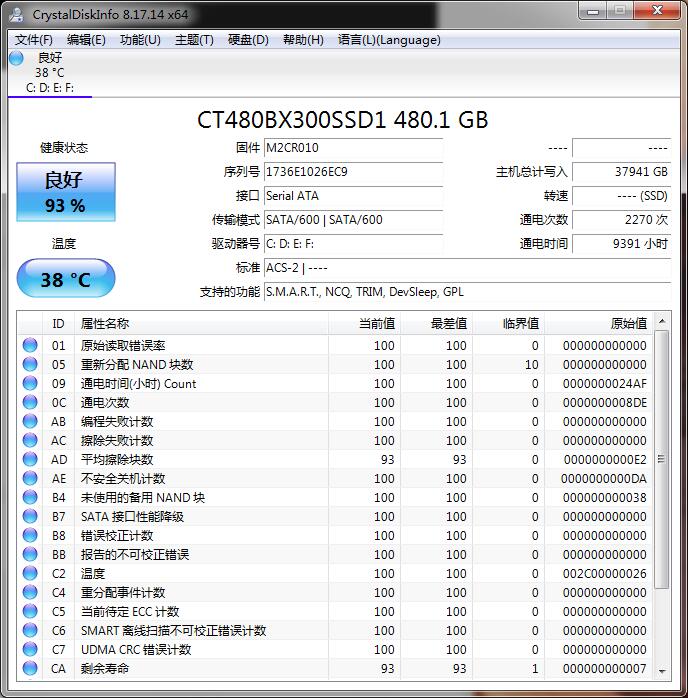Click raw value 002C00000026 in 温度 row
The image size is (688, 698).
pos(604,573)
